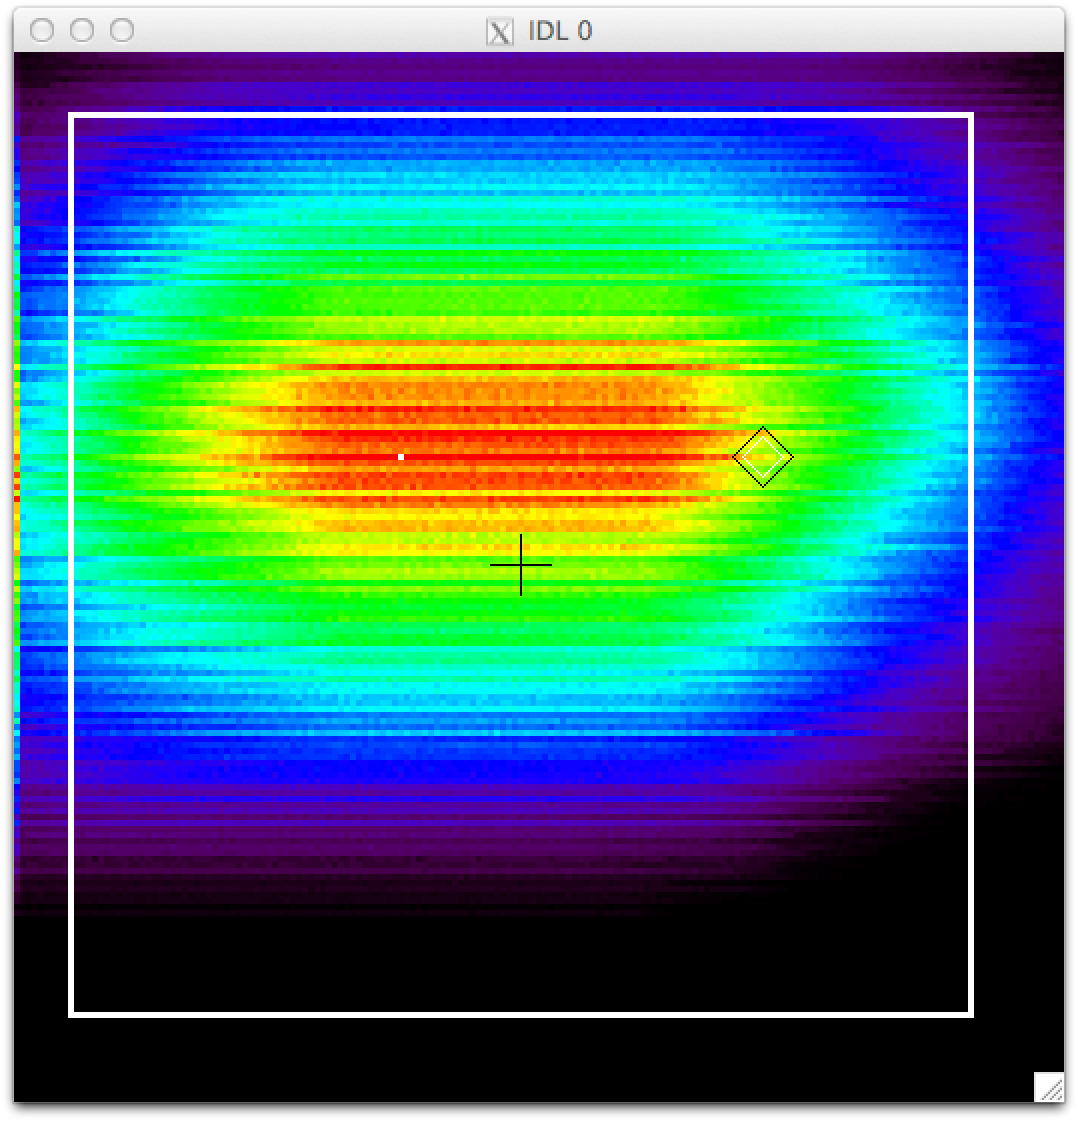Click the bottom-left corner of white box
This screenshot has width=1078, height=1122.
click(x=71, y=1014)
